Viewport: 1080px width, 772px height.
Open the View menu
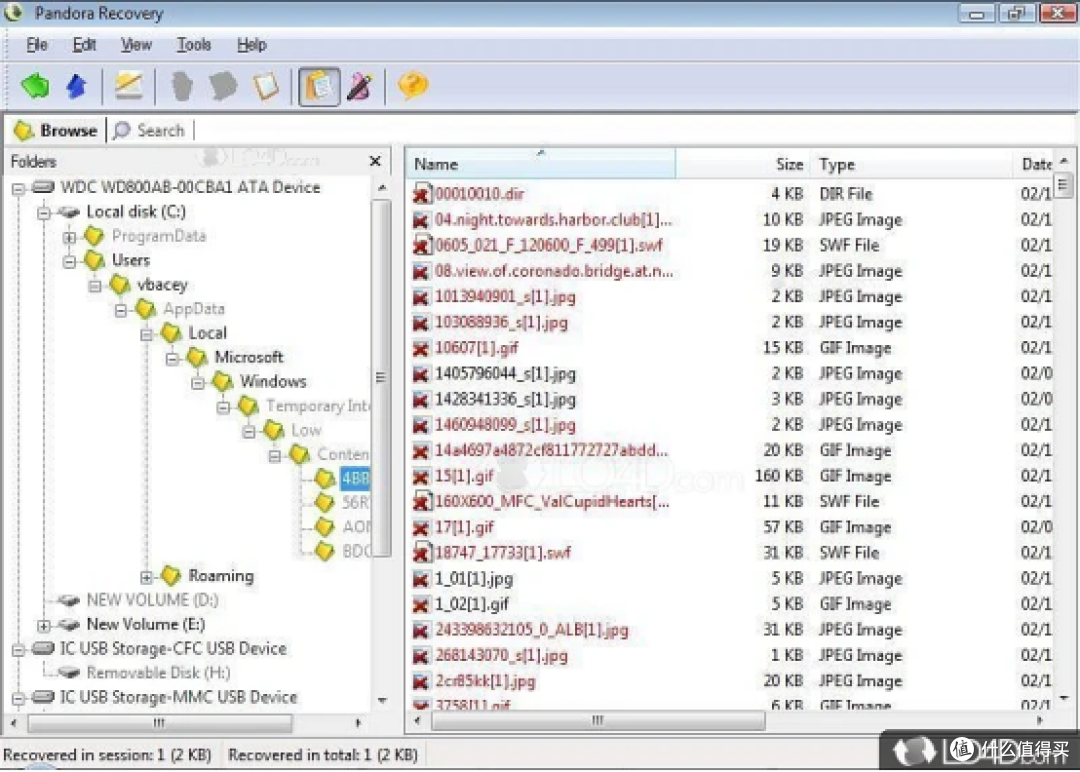coord(136,45)
